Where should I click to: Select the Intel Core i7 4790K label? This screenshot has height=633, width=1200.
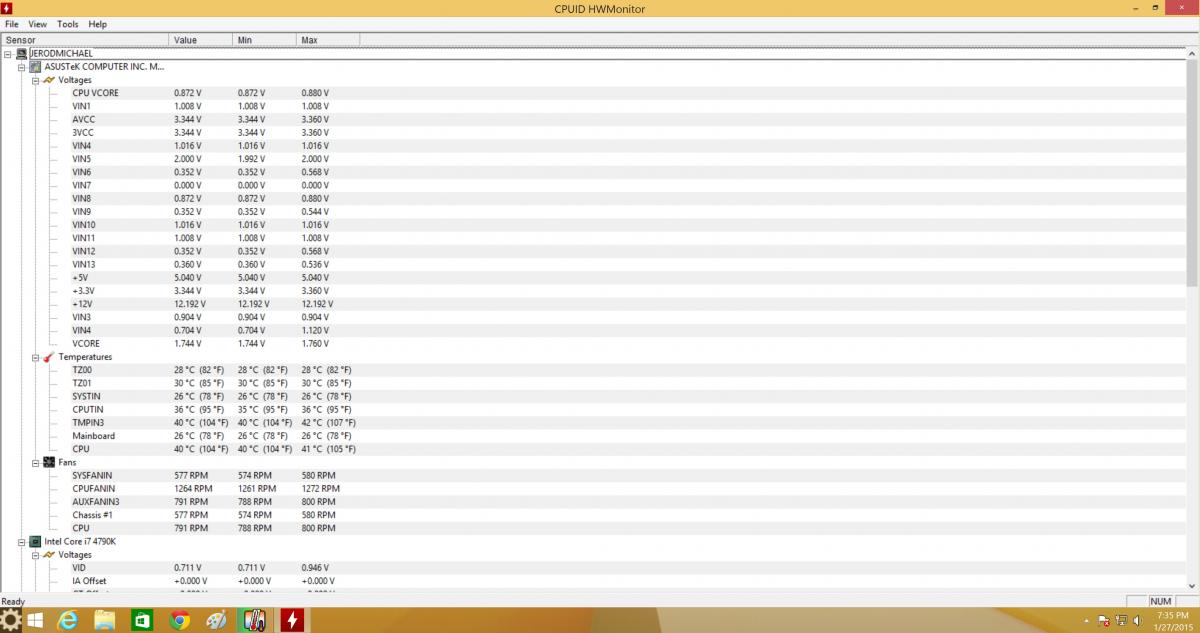(80, 541)
